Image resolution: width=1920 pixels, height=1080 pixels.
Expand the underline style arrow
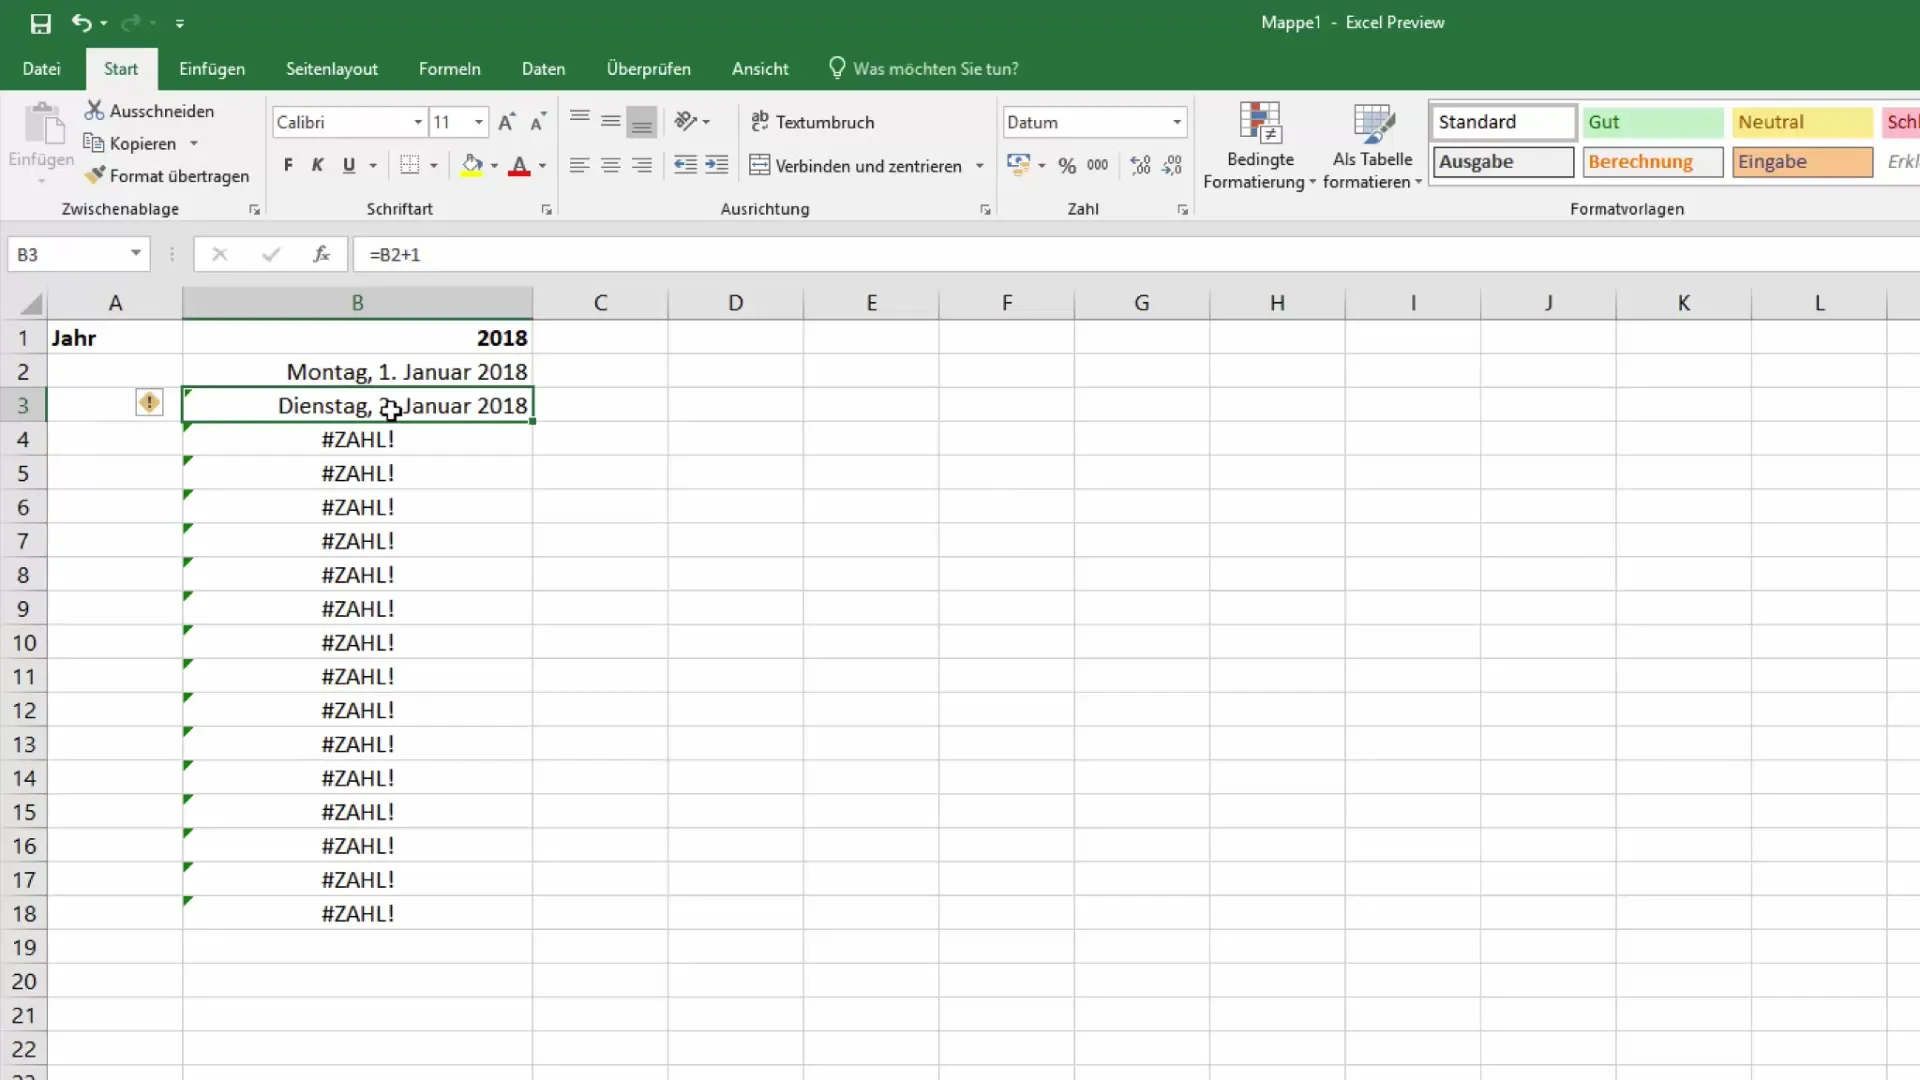373,166
